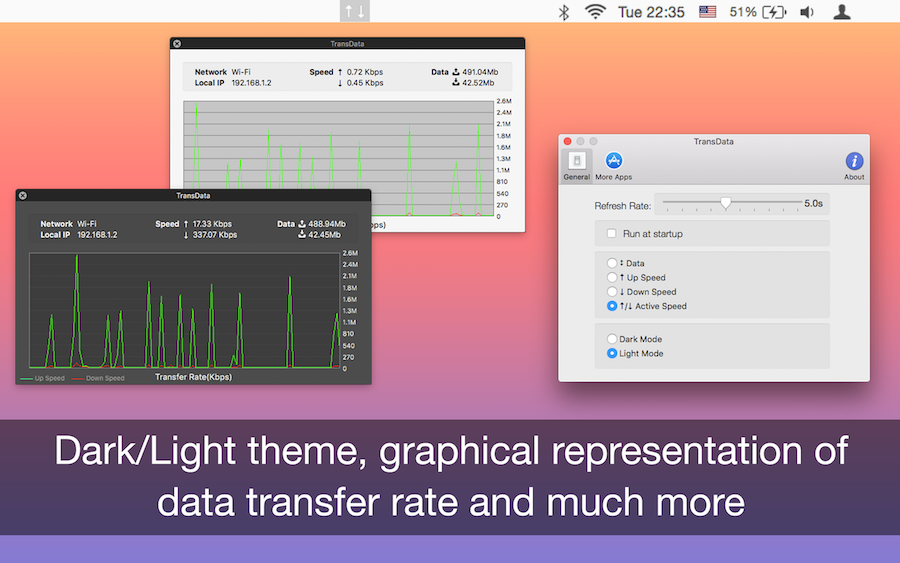Open the More Apps toolbar item
This screenshot has width=900, height=563.
coord(614,166)
